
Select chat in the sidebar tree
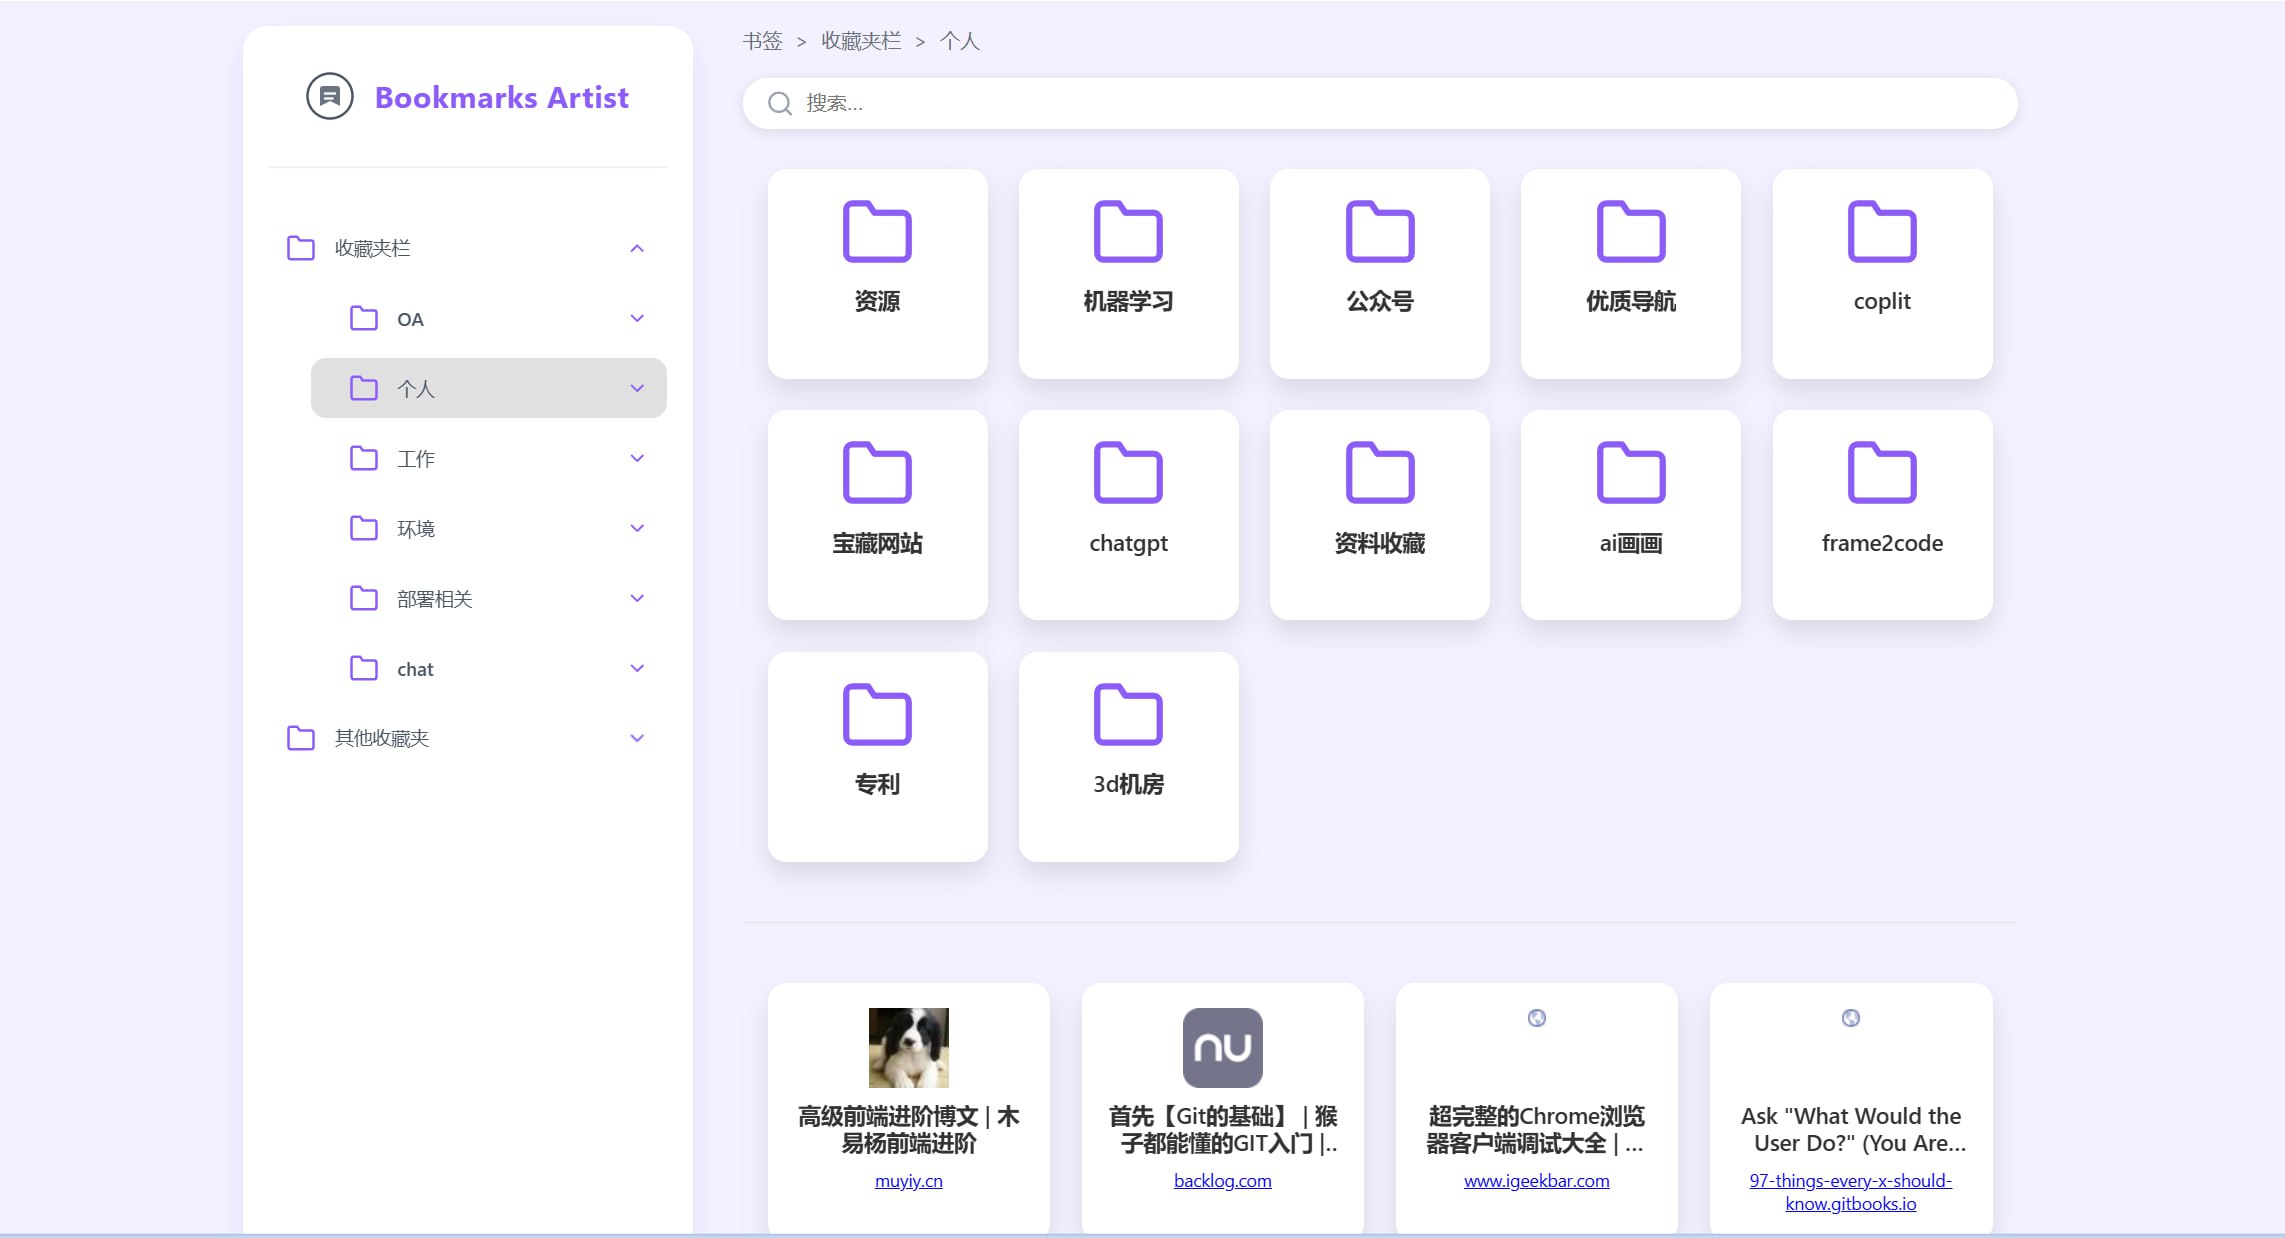pos(488,668)
